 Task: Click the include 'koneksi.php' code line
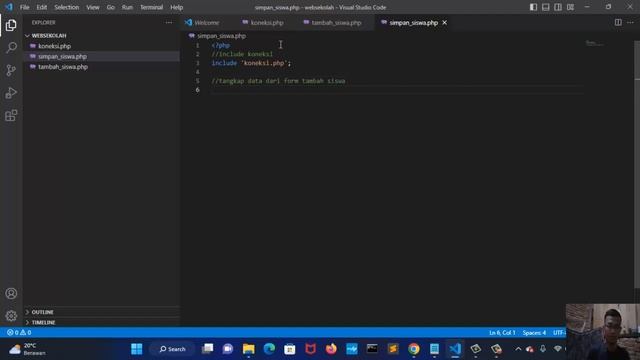251,63
